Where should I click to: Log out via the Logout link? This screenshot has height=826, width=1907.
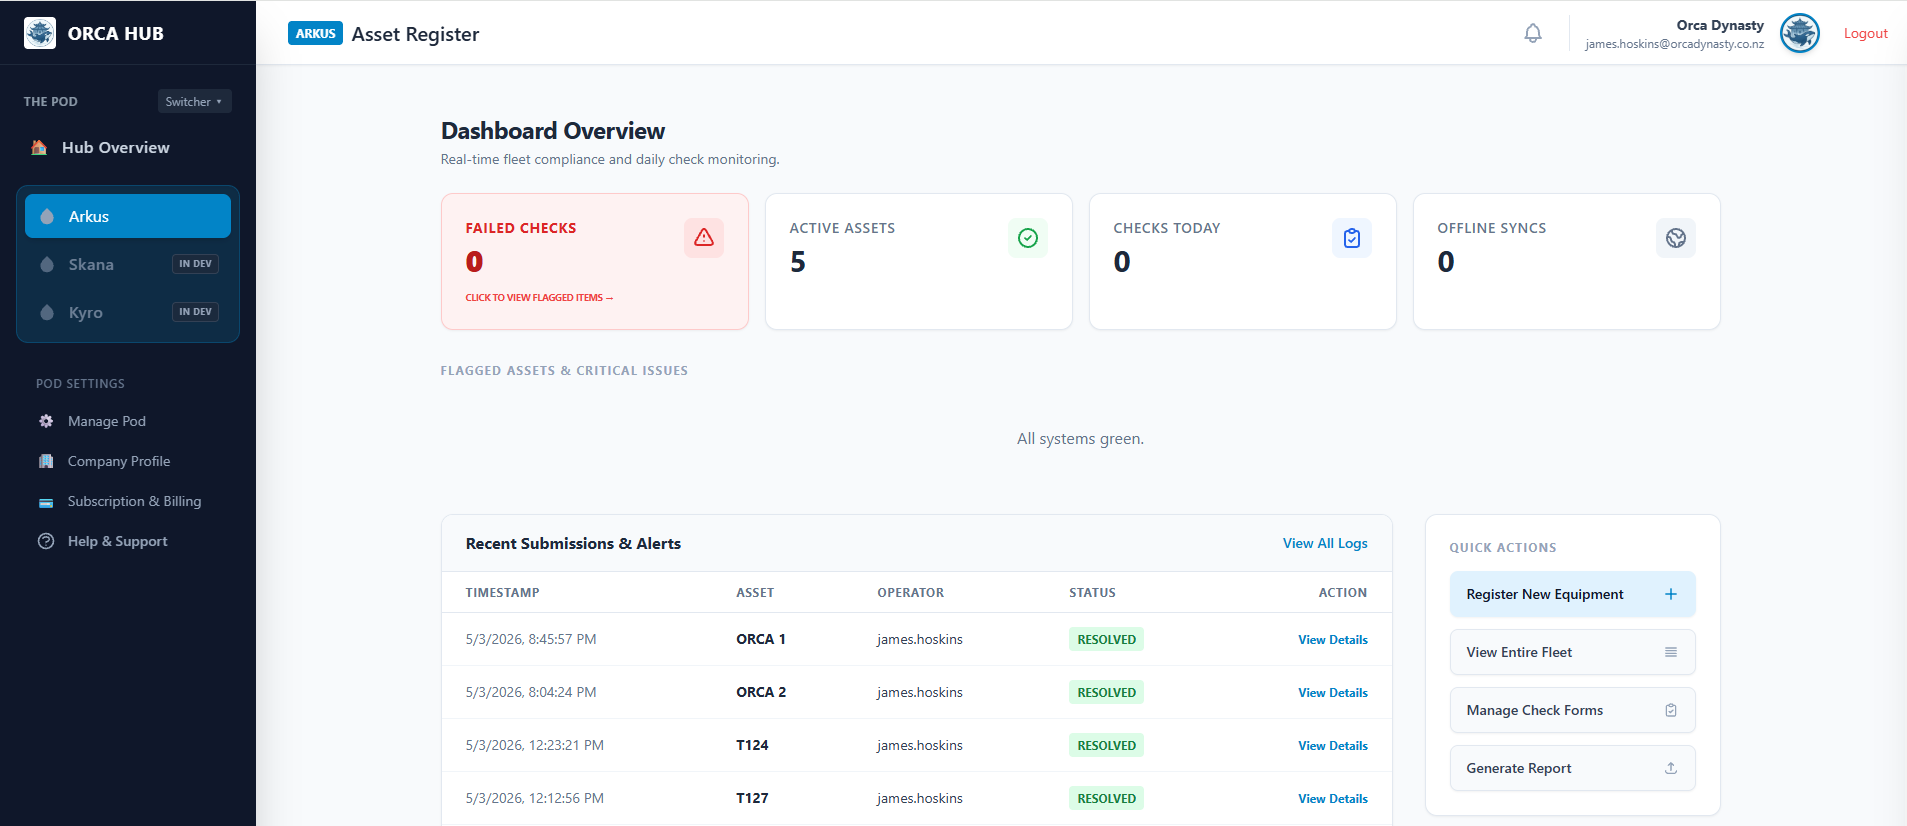(x=1866, y=33)
